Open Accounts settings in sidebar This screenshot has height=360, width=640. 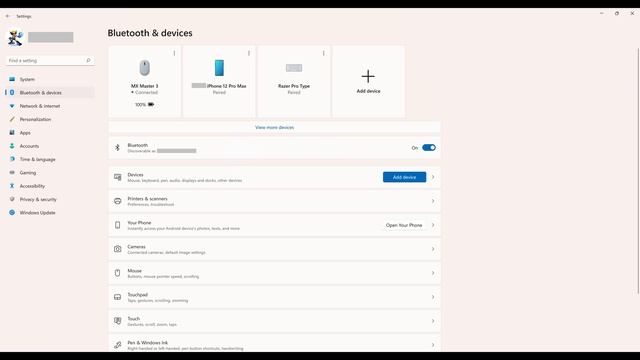(50, 146)
